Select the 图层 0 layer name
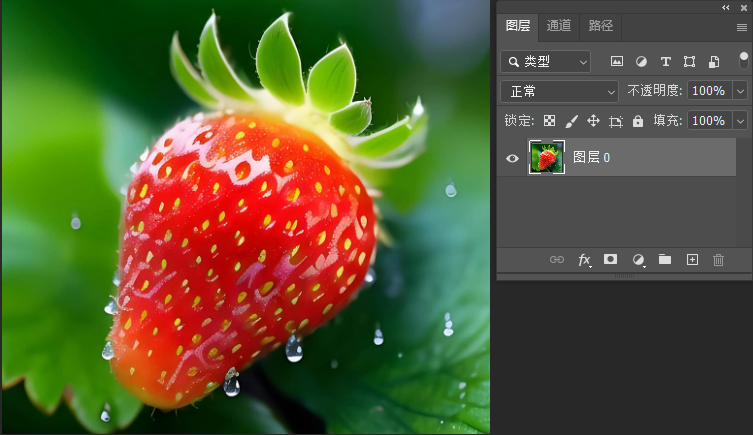753x435 pixels. (x=591, y=157)
